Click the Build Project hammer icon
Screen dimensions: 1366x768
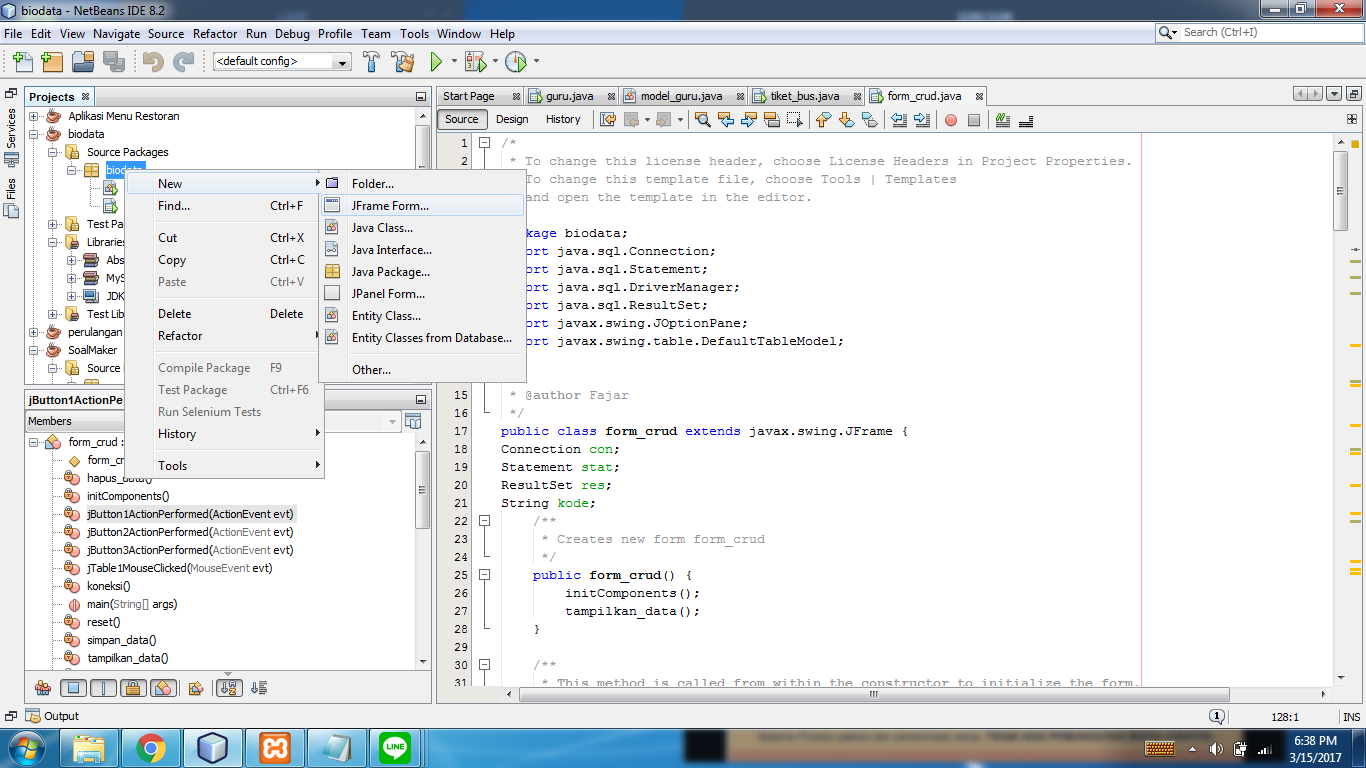[x=371, y=61]
